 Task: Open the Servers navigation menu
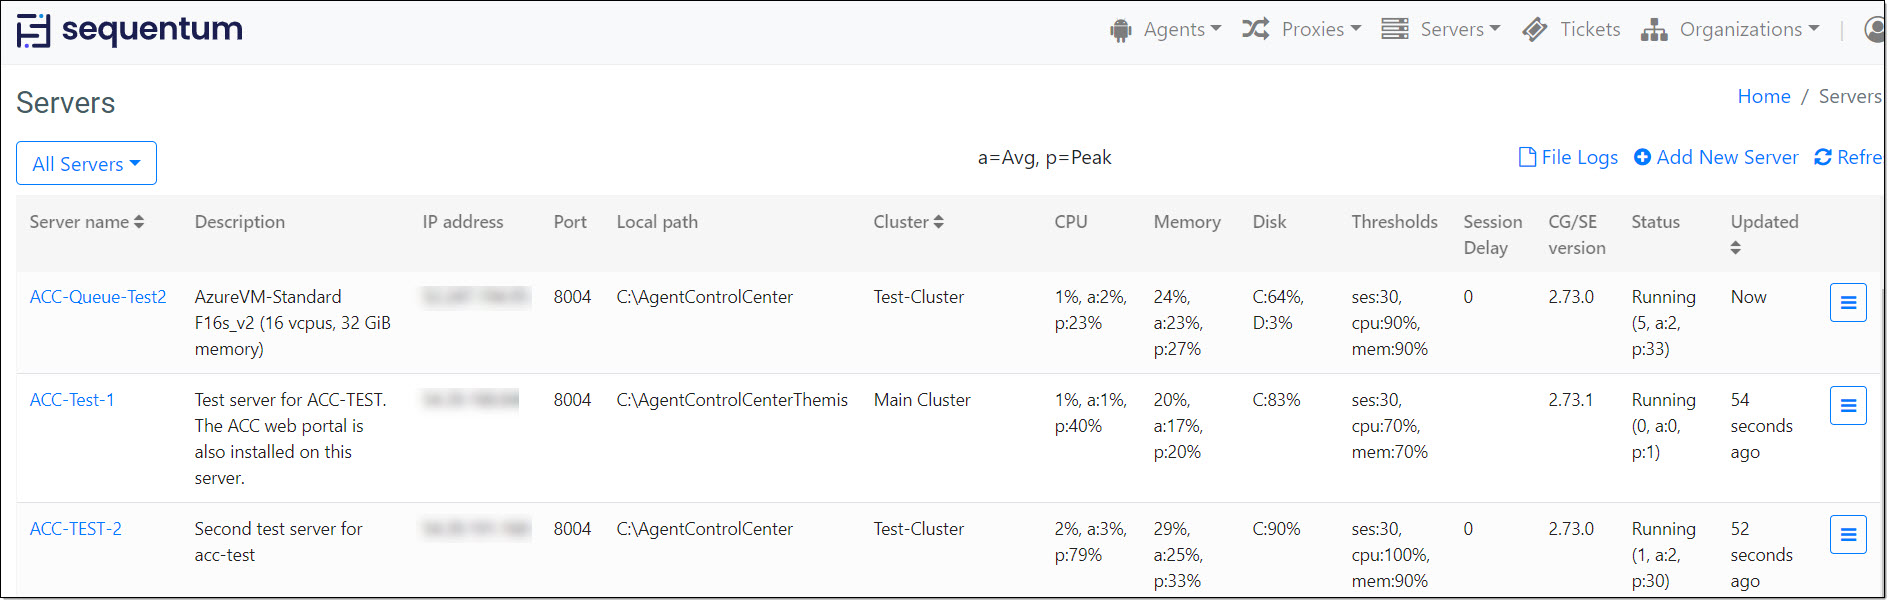click(x=1441, y=30)
